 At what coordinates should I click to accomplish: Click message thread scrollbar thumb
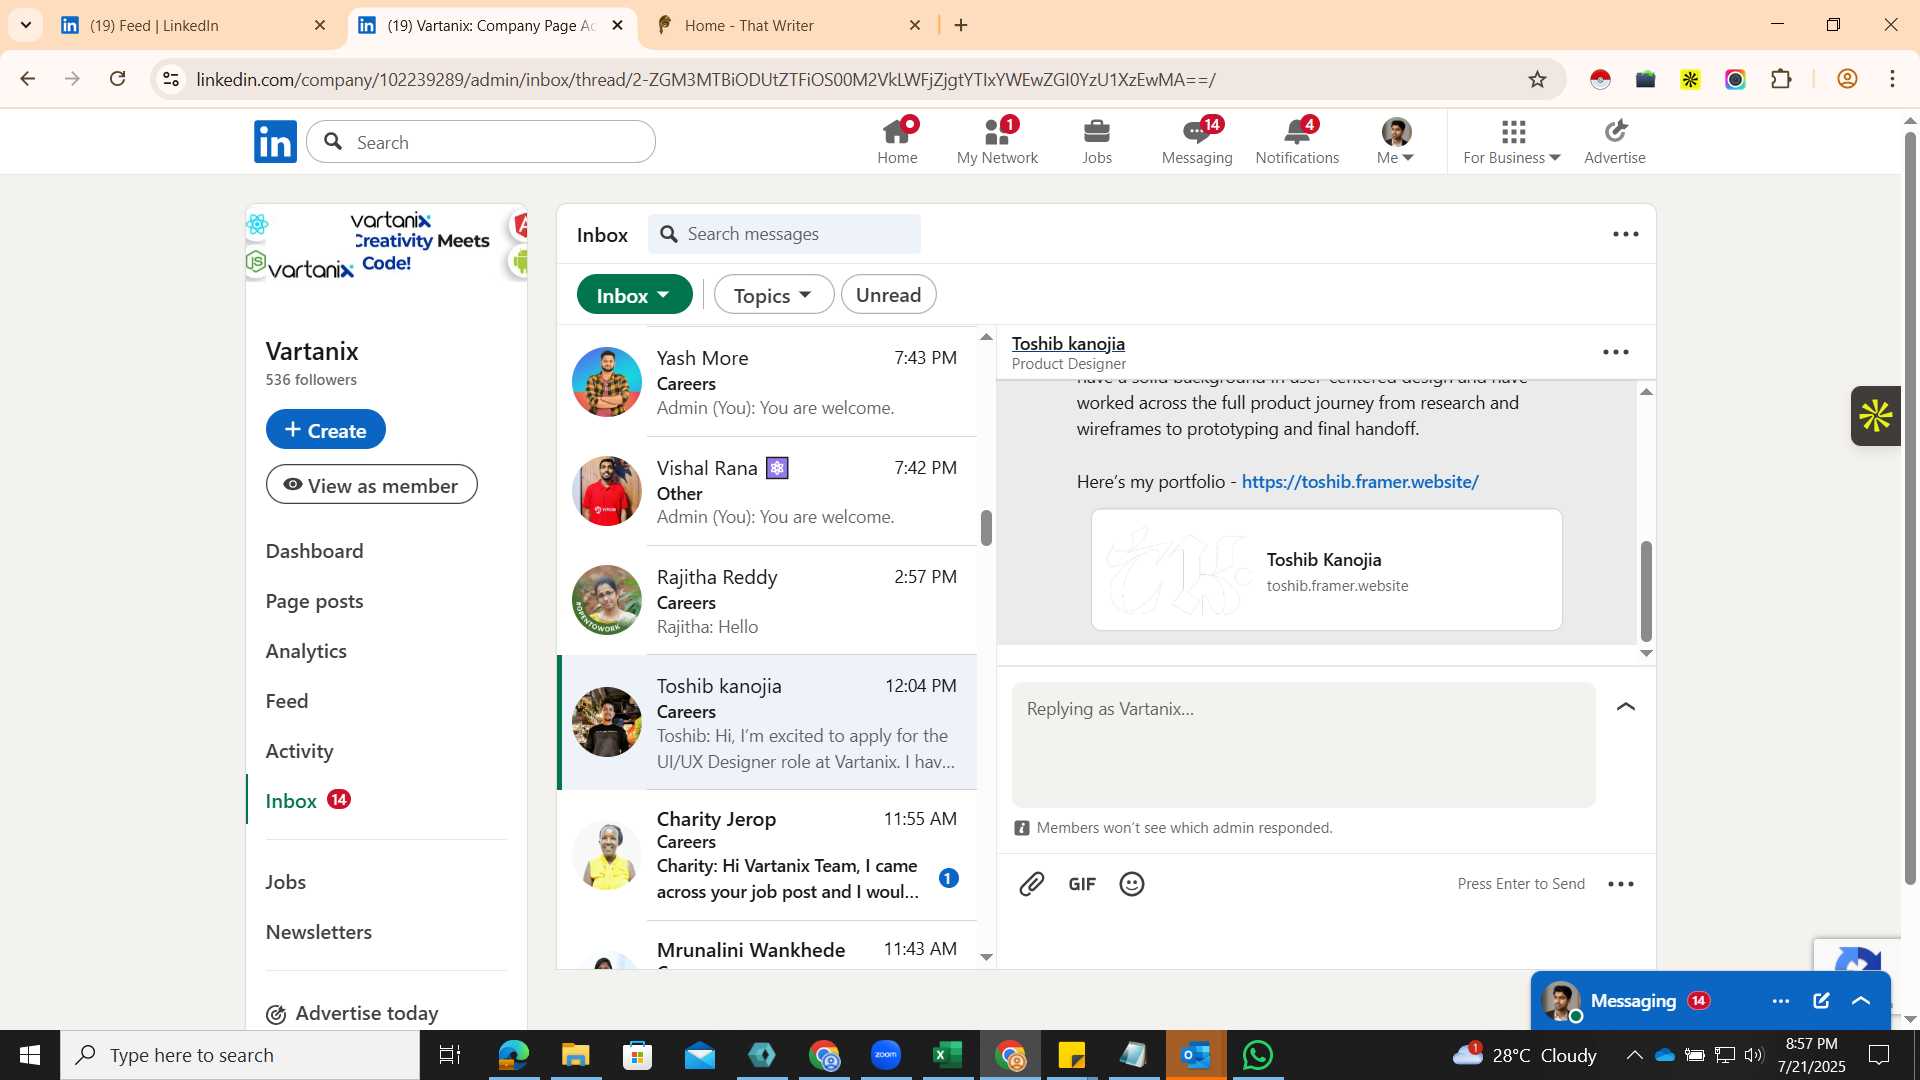pyautogui.click(x=1646, y=592)
